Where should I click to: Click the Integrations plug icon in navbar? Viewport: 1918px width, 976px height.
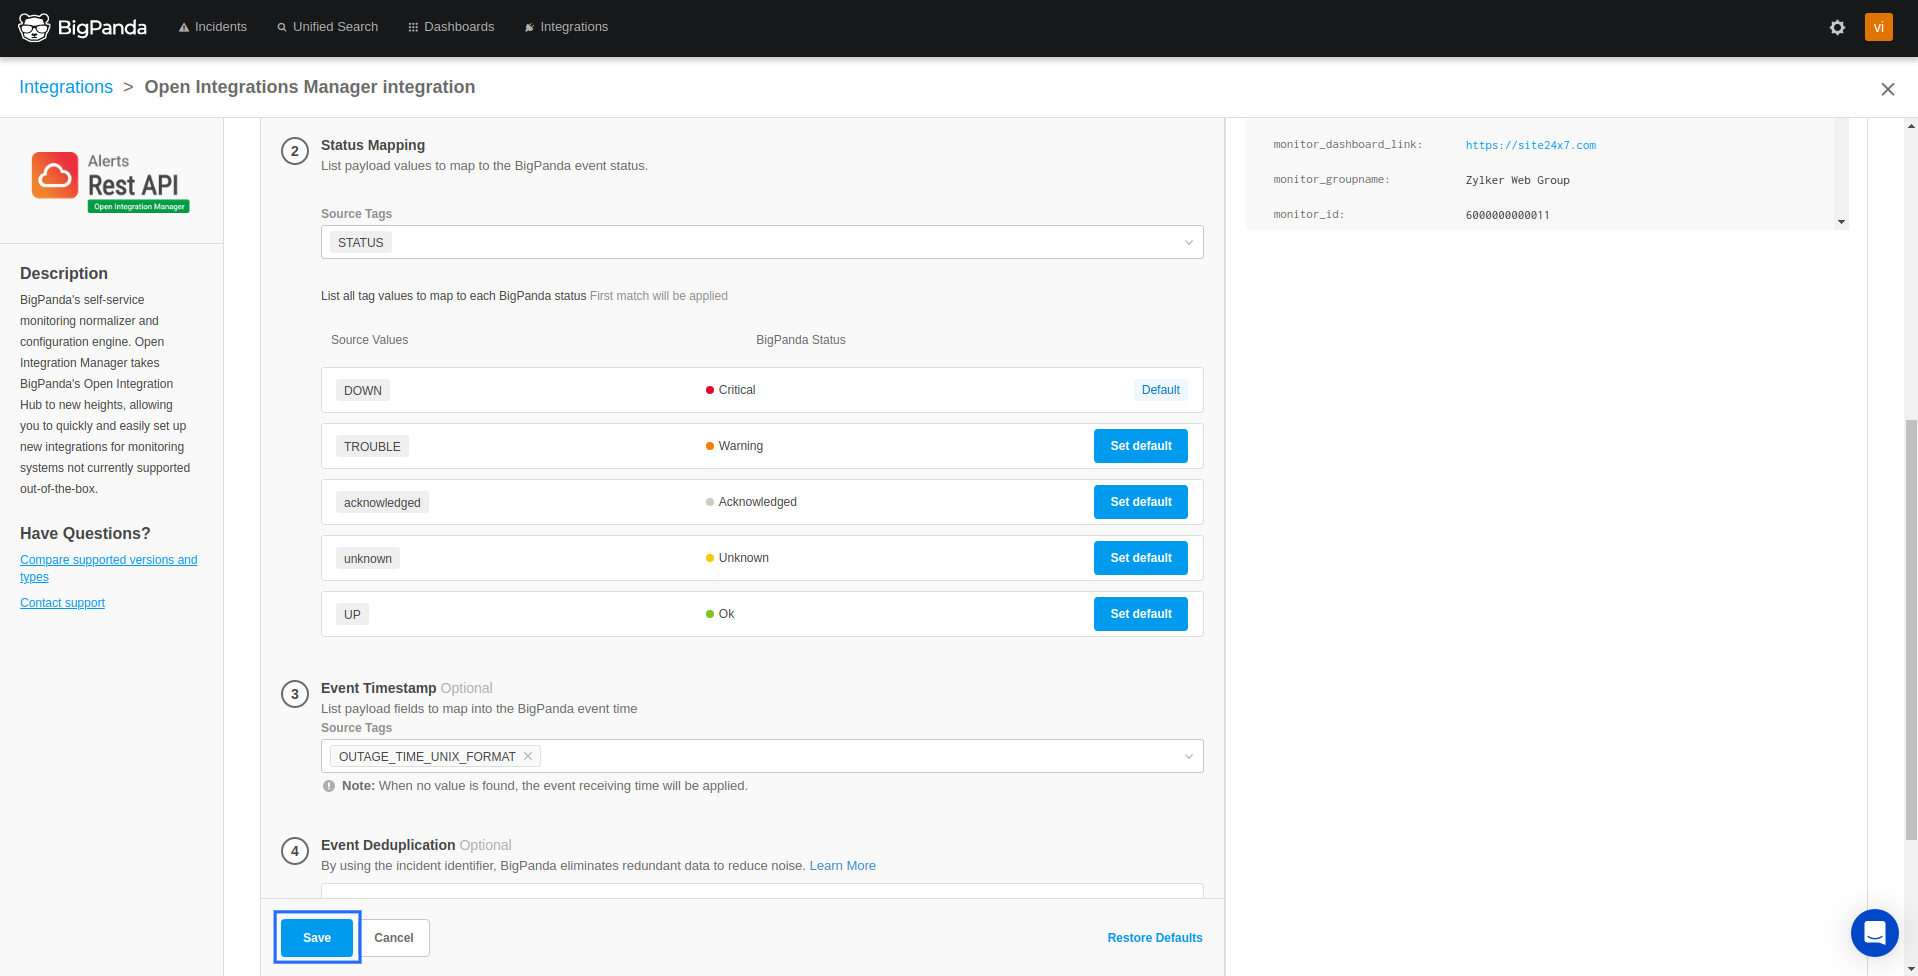point(528,27)
